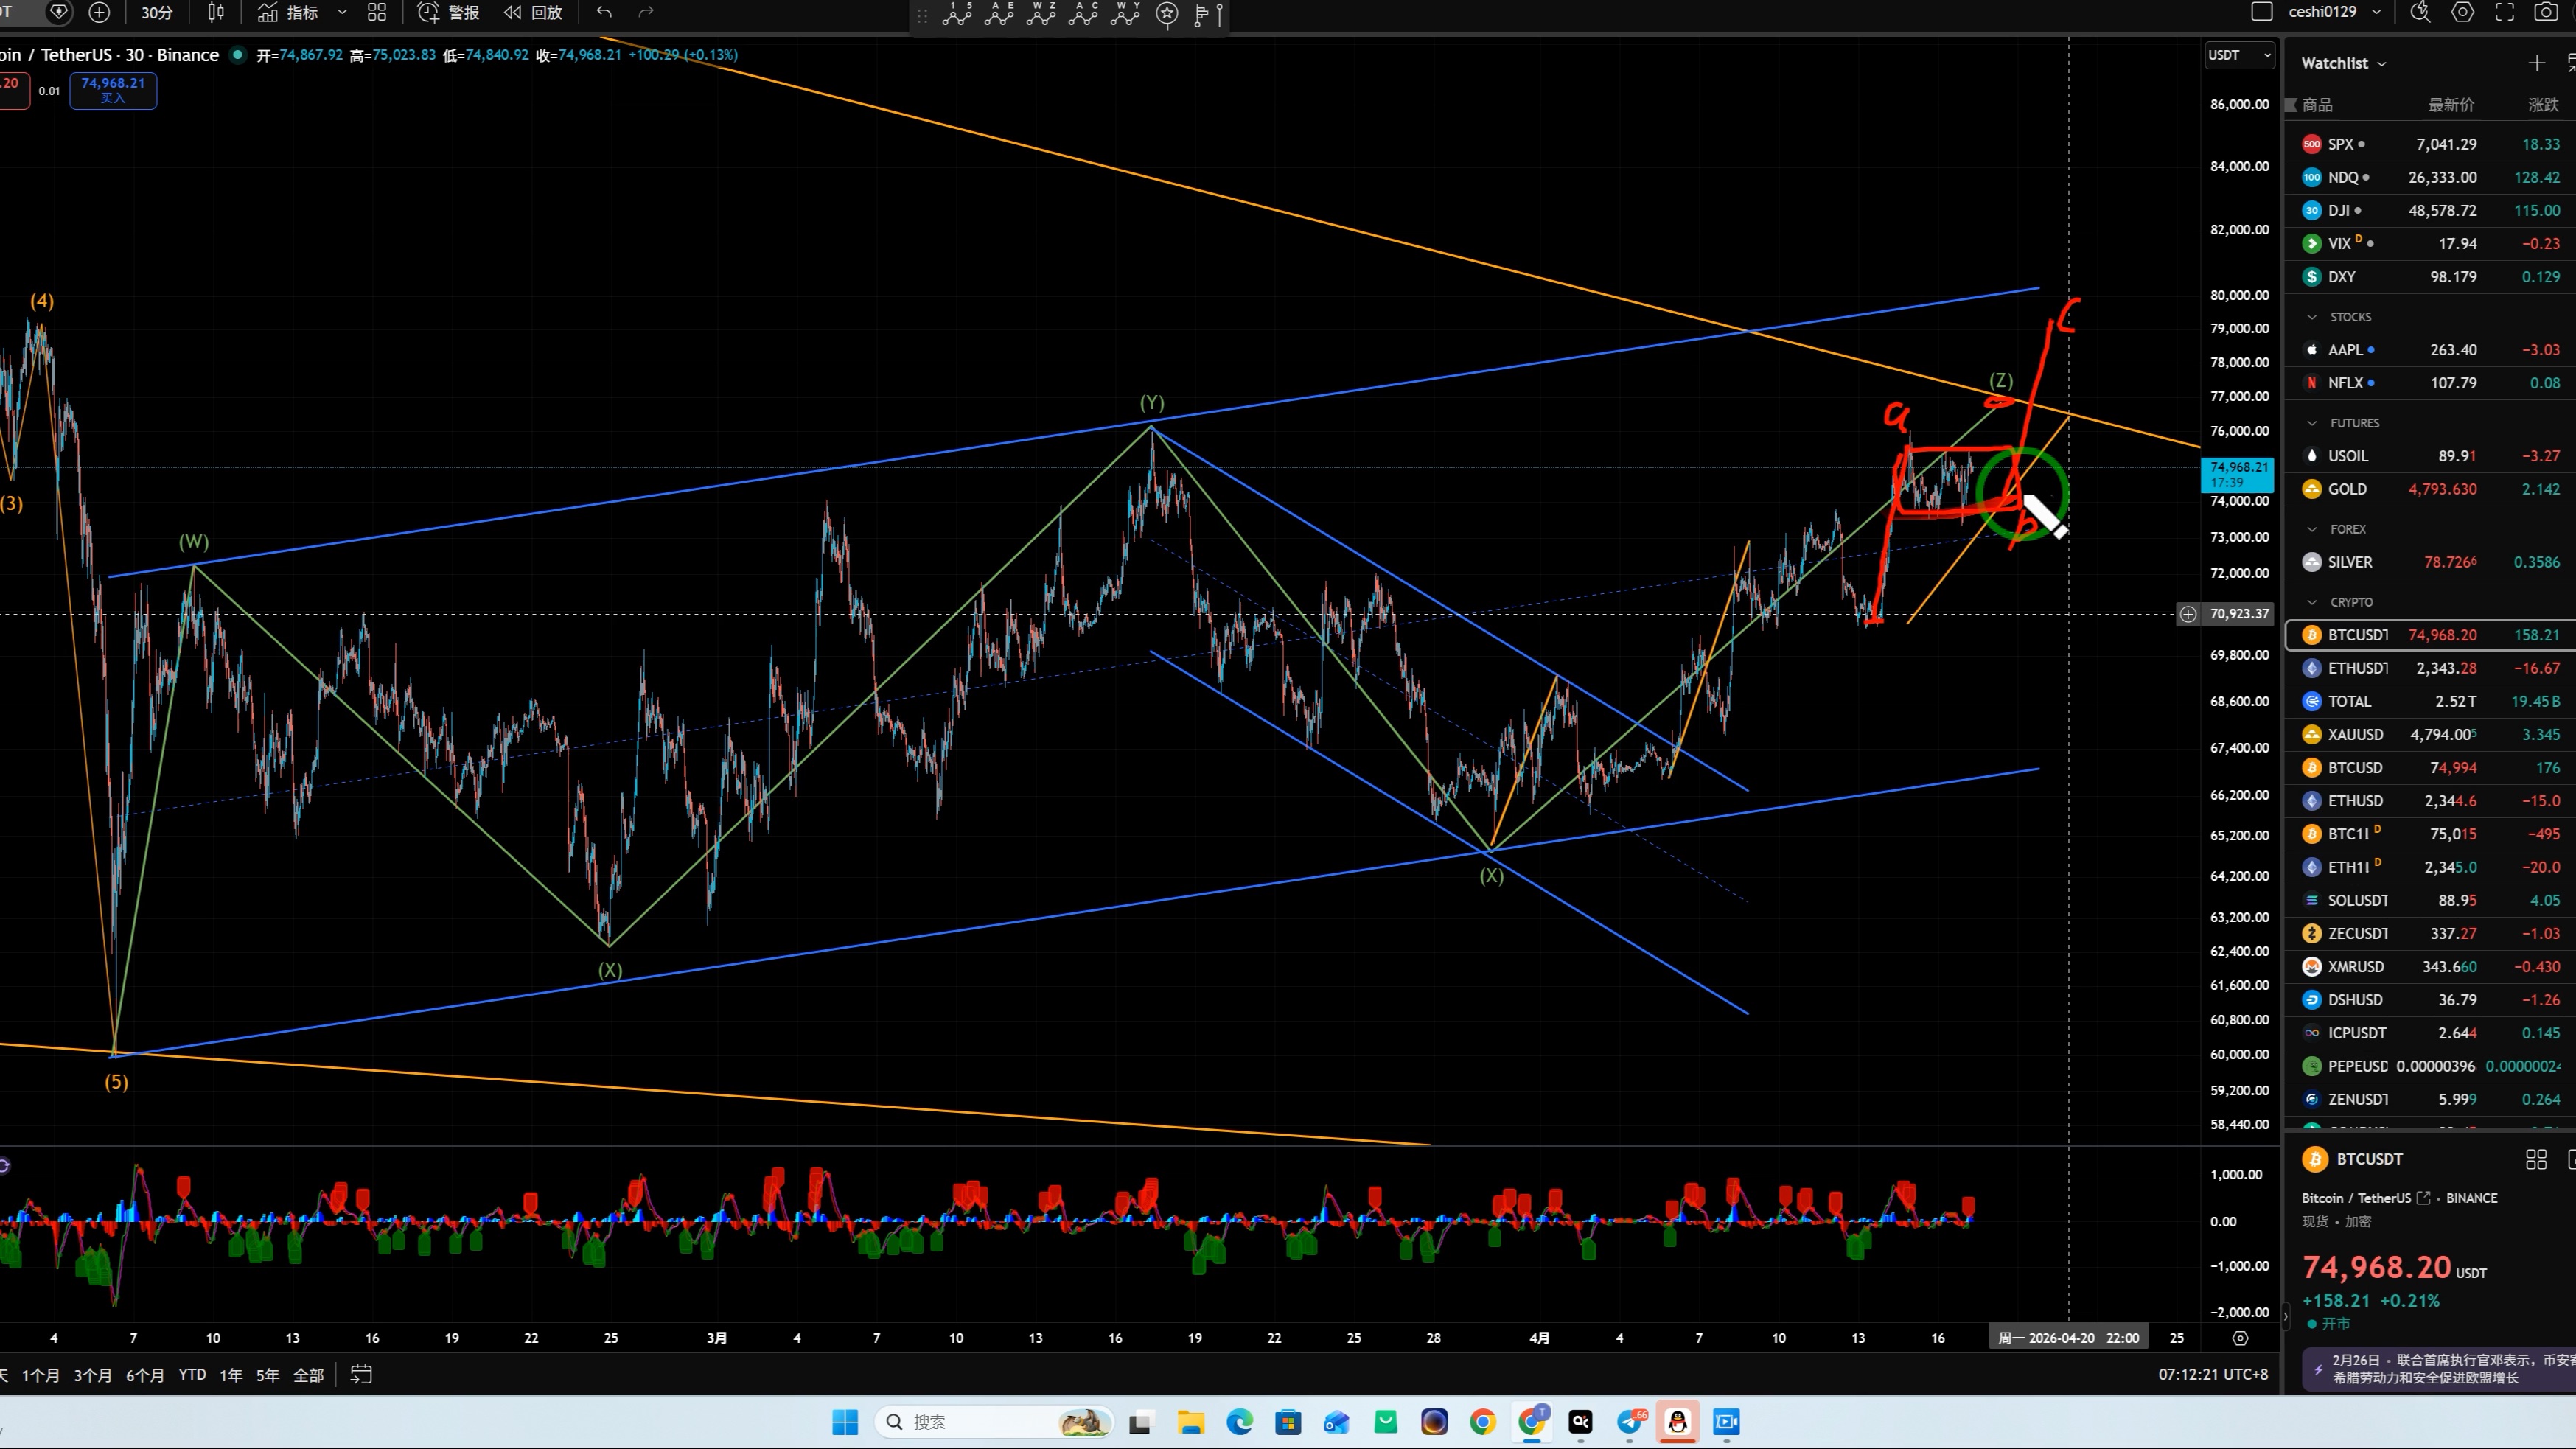The width and height of the screenshot is (2576, 1449).
Task: Click 警报 alert button
Action: 448,13
